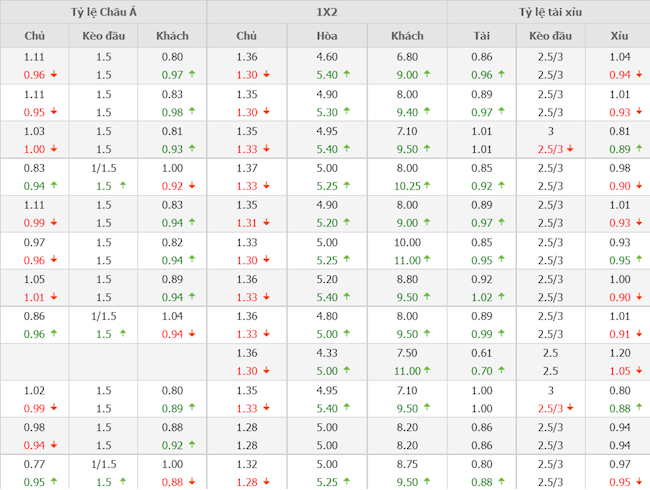The width and height of the screenshot is (650, 490).
Task: Click the red down arrow beside 1.28
Action: click(x=267, y=481)
